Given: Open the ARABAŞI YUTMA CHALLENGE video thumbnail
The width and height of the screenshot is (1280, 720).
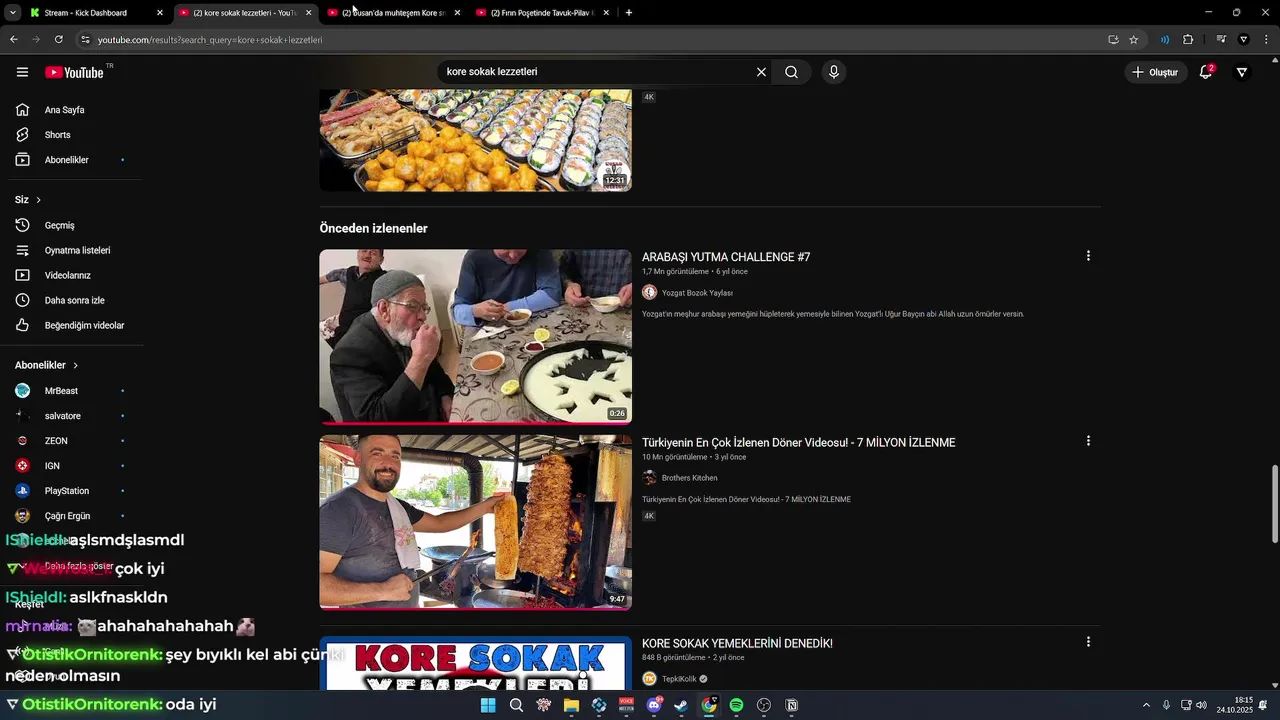Looking at the screenshot, I should (x=475, y=336).
